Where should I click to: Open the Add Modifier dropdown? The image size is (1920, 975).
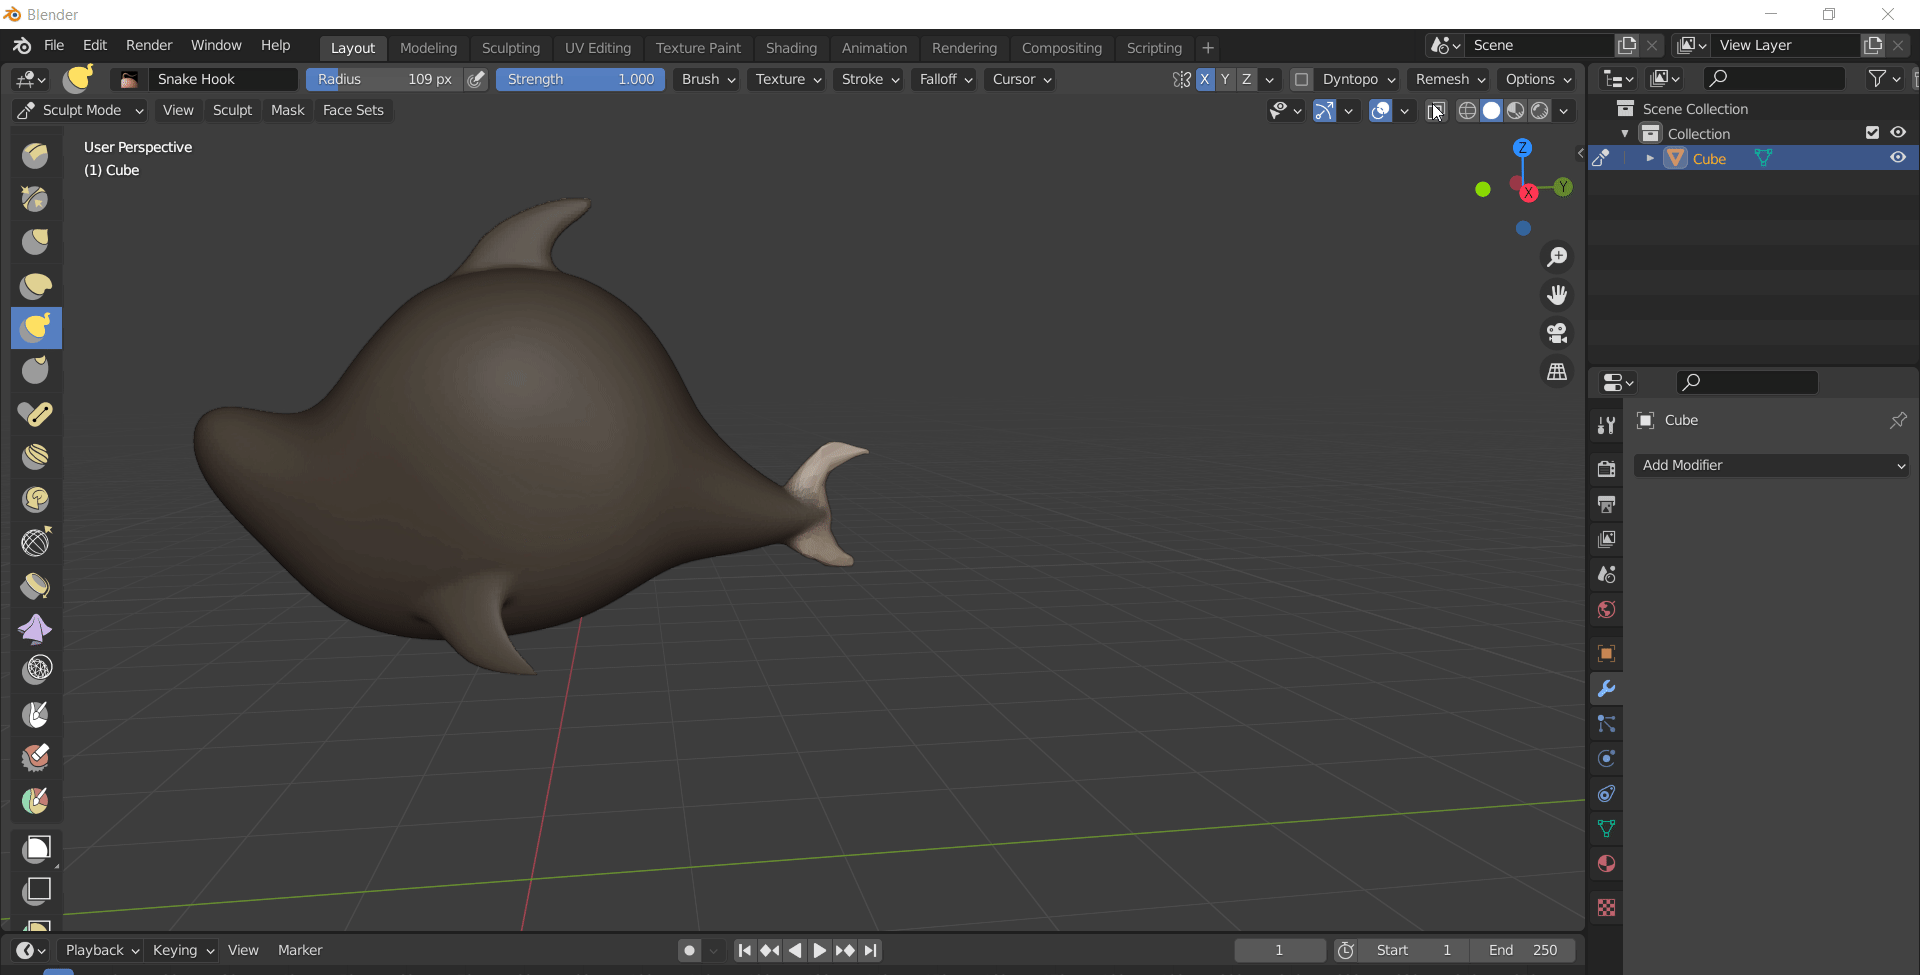point(1771,465)
